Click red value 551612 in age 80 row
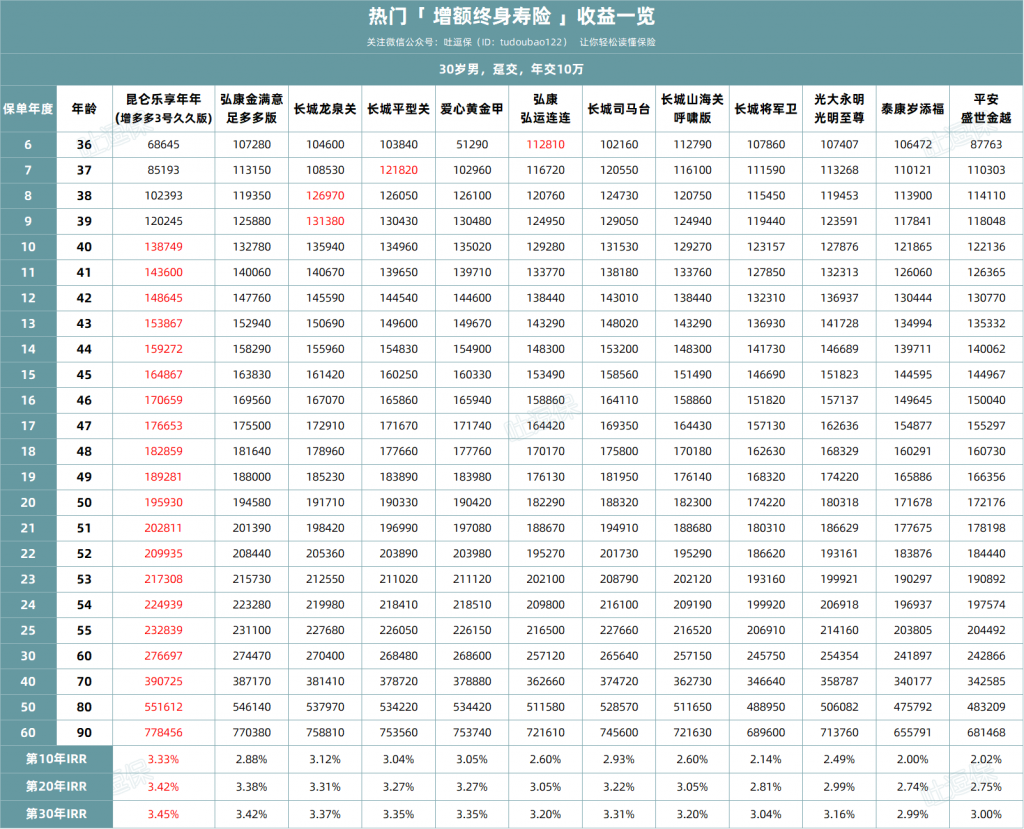The image size is (1024, 829). [163, 707]
